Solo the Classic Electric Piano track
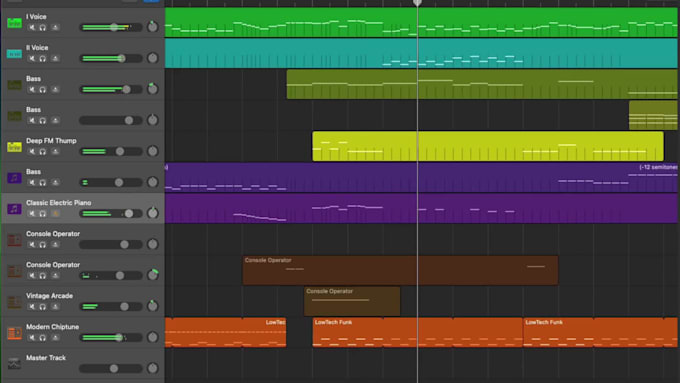The width and height of the screenshot is (680, 383). 43,213
